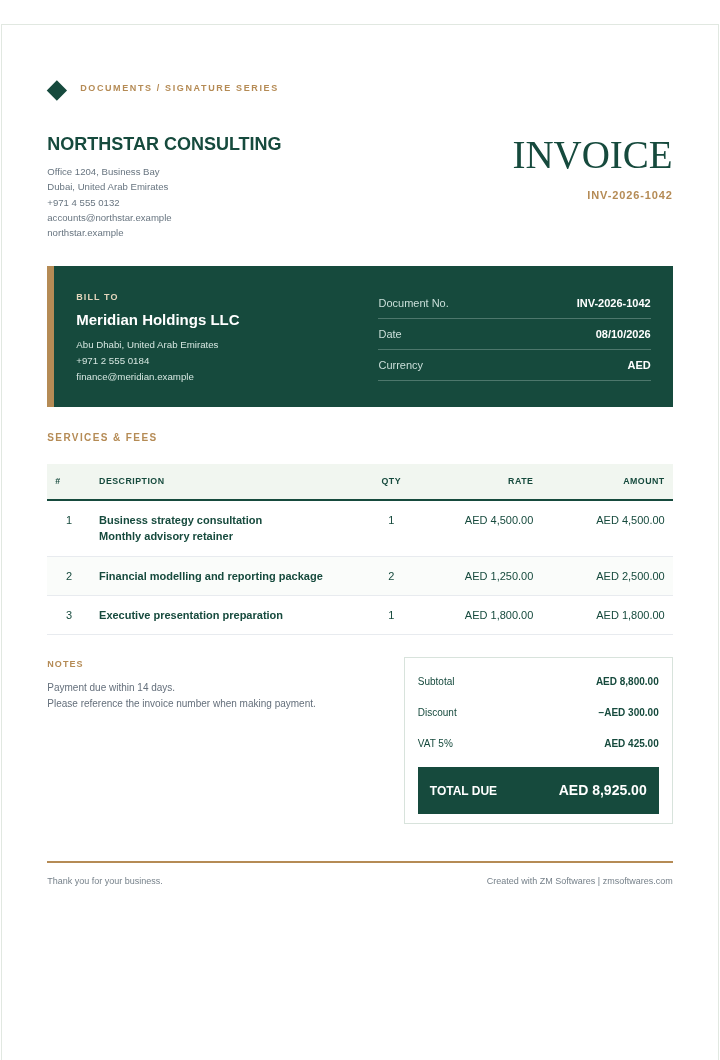The height and width of the screenshot is (1060, 720).
Task: Click 'Thank you for your business.' footer
Action: coord(105,881)
